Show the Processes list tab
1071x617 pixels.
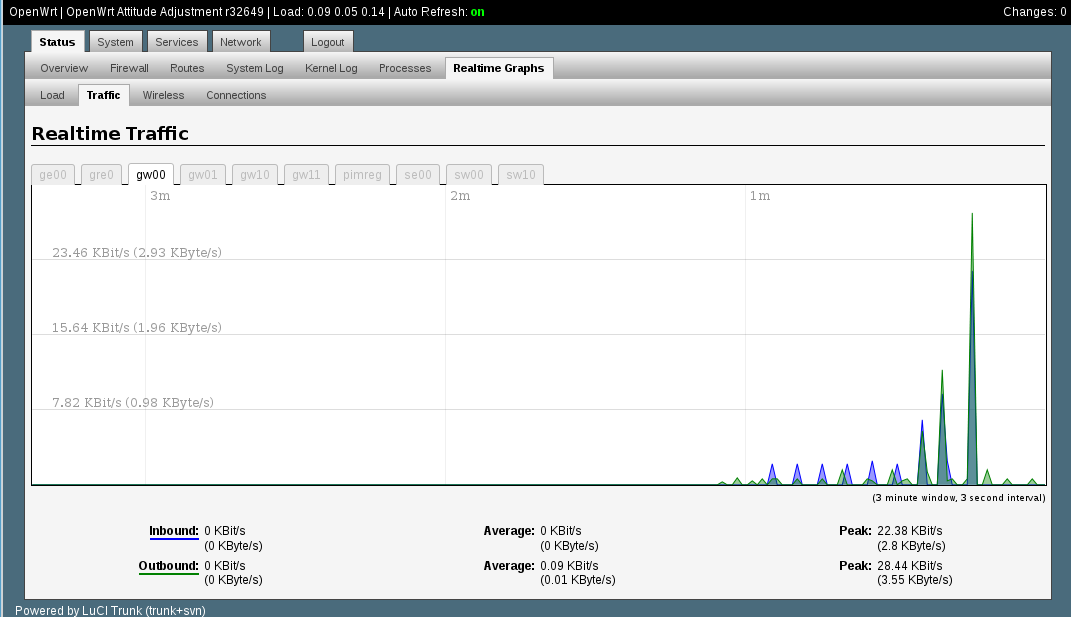[x=405, y=68]
